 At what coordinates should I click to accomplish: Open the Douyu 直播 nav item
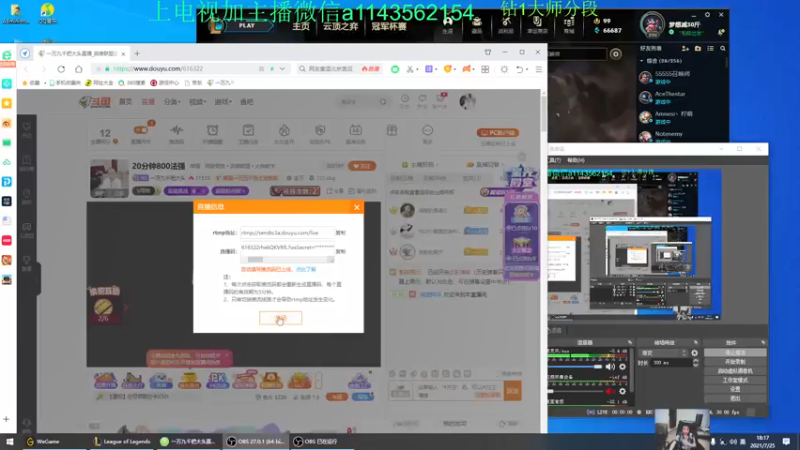pos(148,102)
